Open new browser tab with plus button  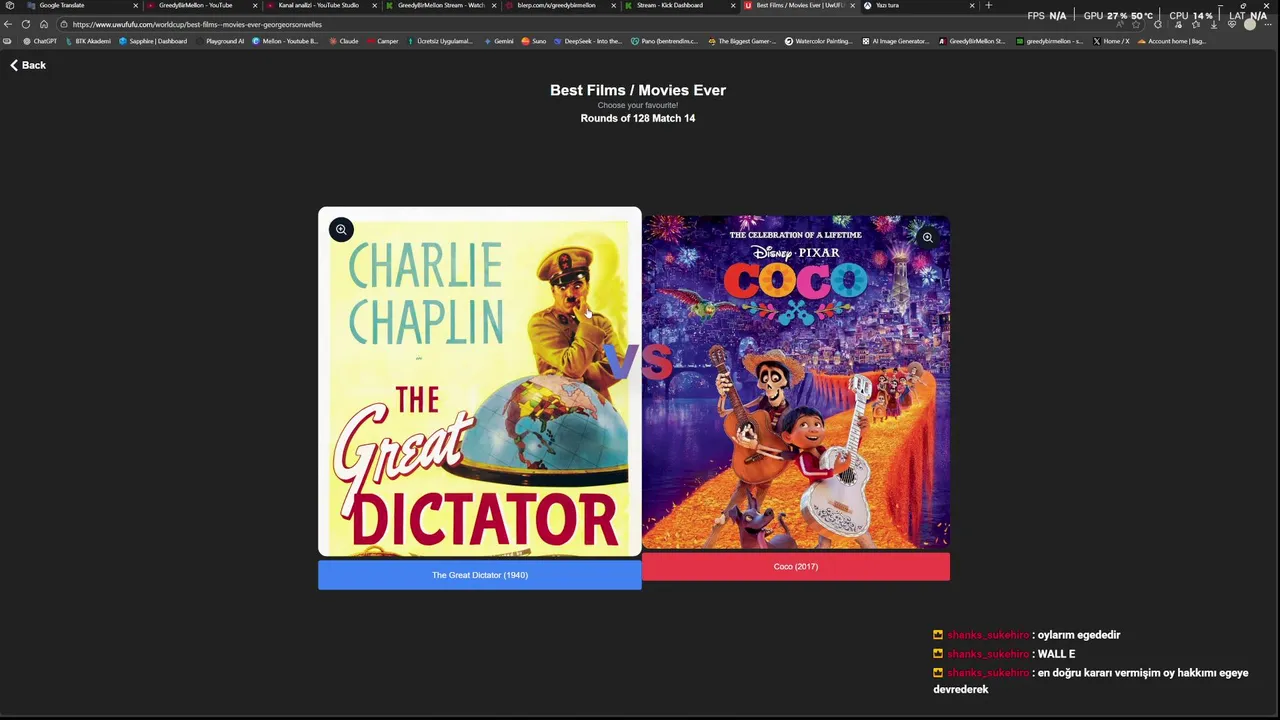pyautogui.click(x=988, y=5)
